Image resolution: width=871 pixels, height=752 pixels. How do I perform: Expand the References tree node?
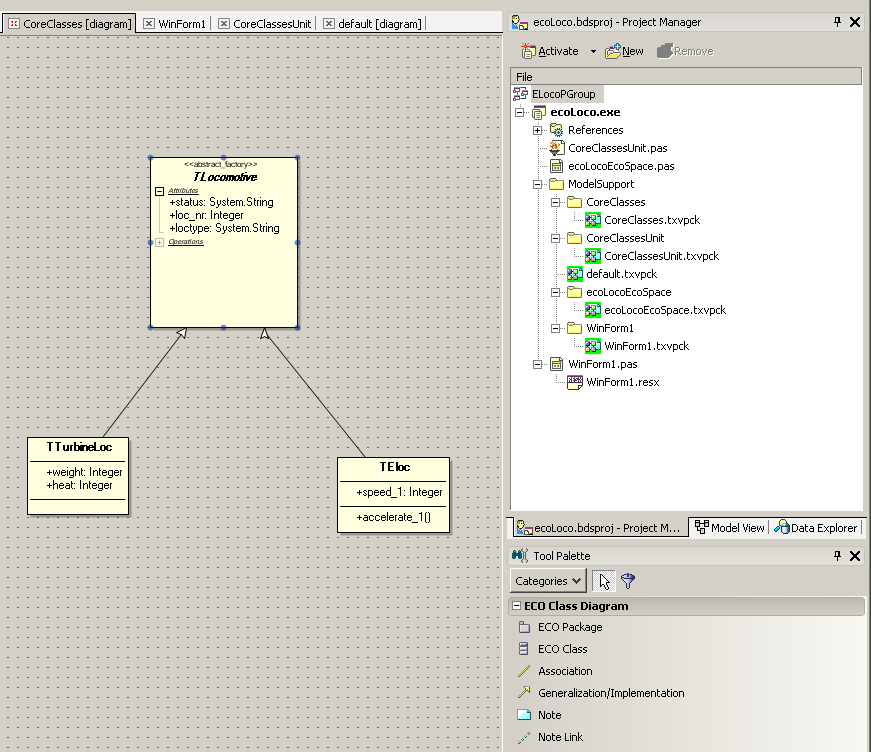pos(538,130)
